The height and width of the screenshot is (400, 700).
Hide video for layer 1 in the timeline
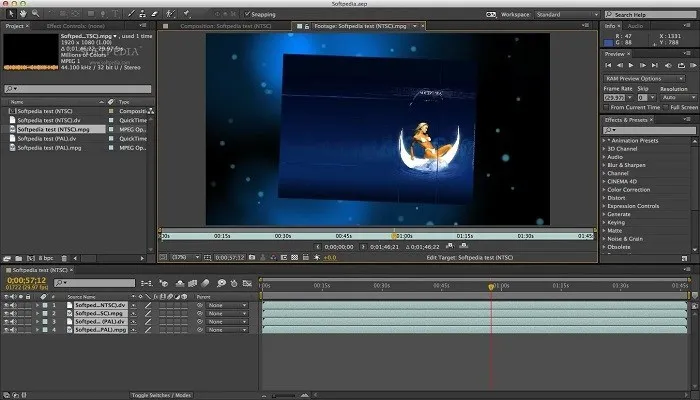pos(6,304)
